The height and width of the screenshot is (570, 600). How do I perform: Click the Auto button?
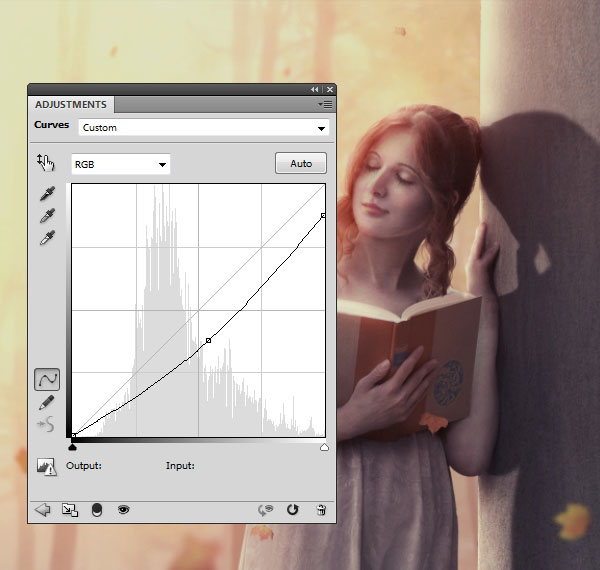click(301, 163)
